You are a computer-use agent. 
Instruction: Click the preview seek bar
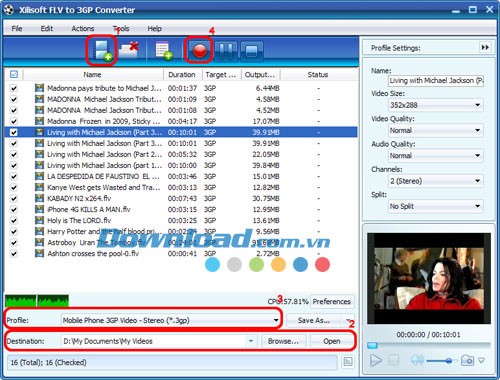[429, 345]
